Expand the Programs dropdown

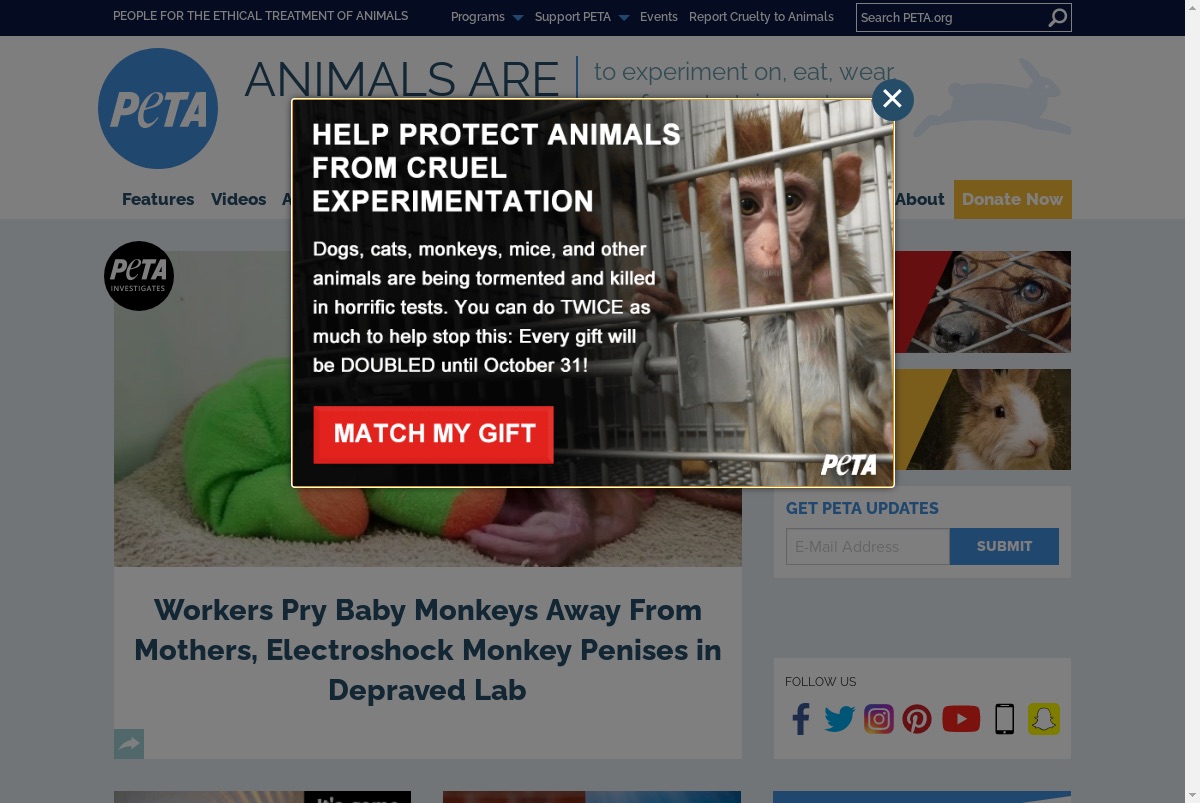tap(487, 17)
